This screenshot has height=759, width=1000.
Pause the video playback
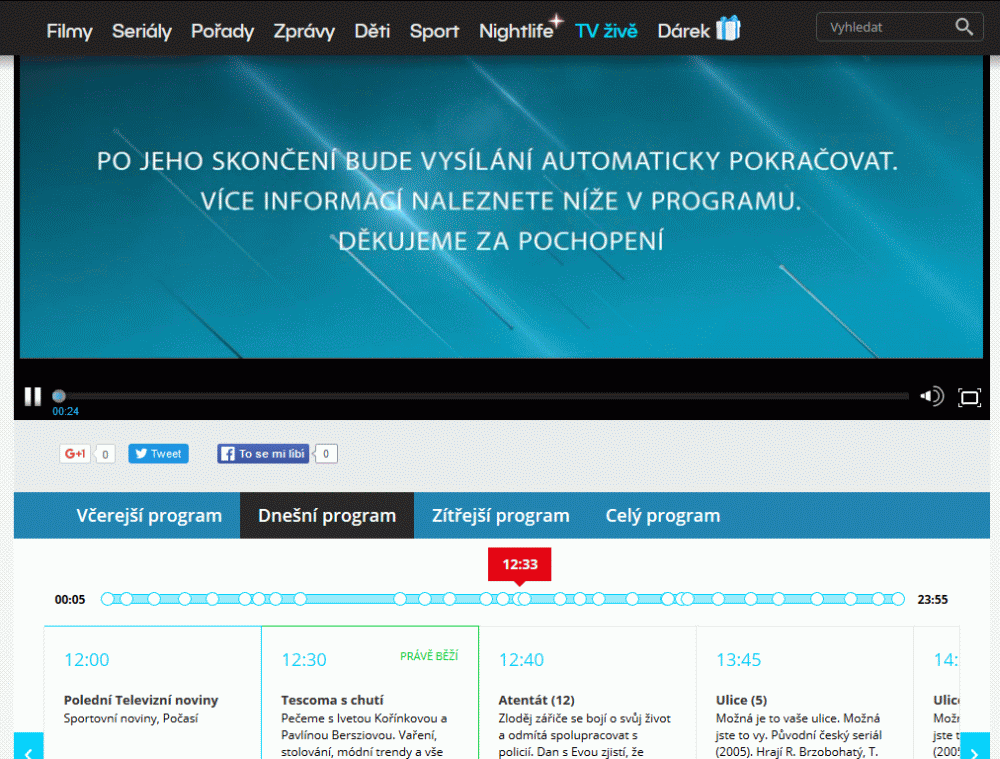pos(32,396)
